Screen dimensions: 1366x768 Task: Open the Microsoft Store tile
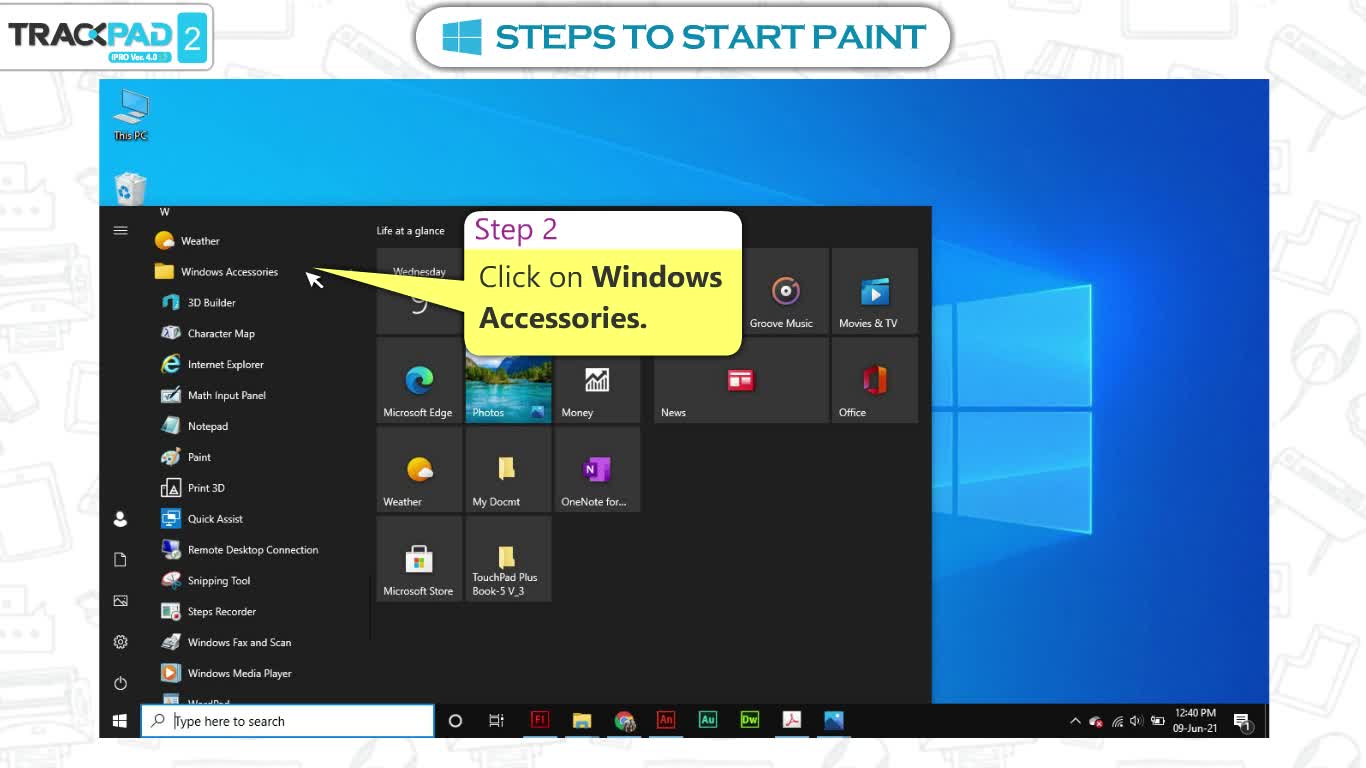point(419,559)
